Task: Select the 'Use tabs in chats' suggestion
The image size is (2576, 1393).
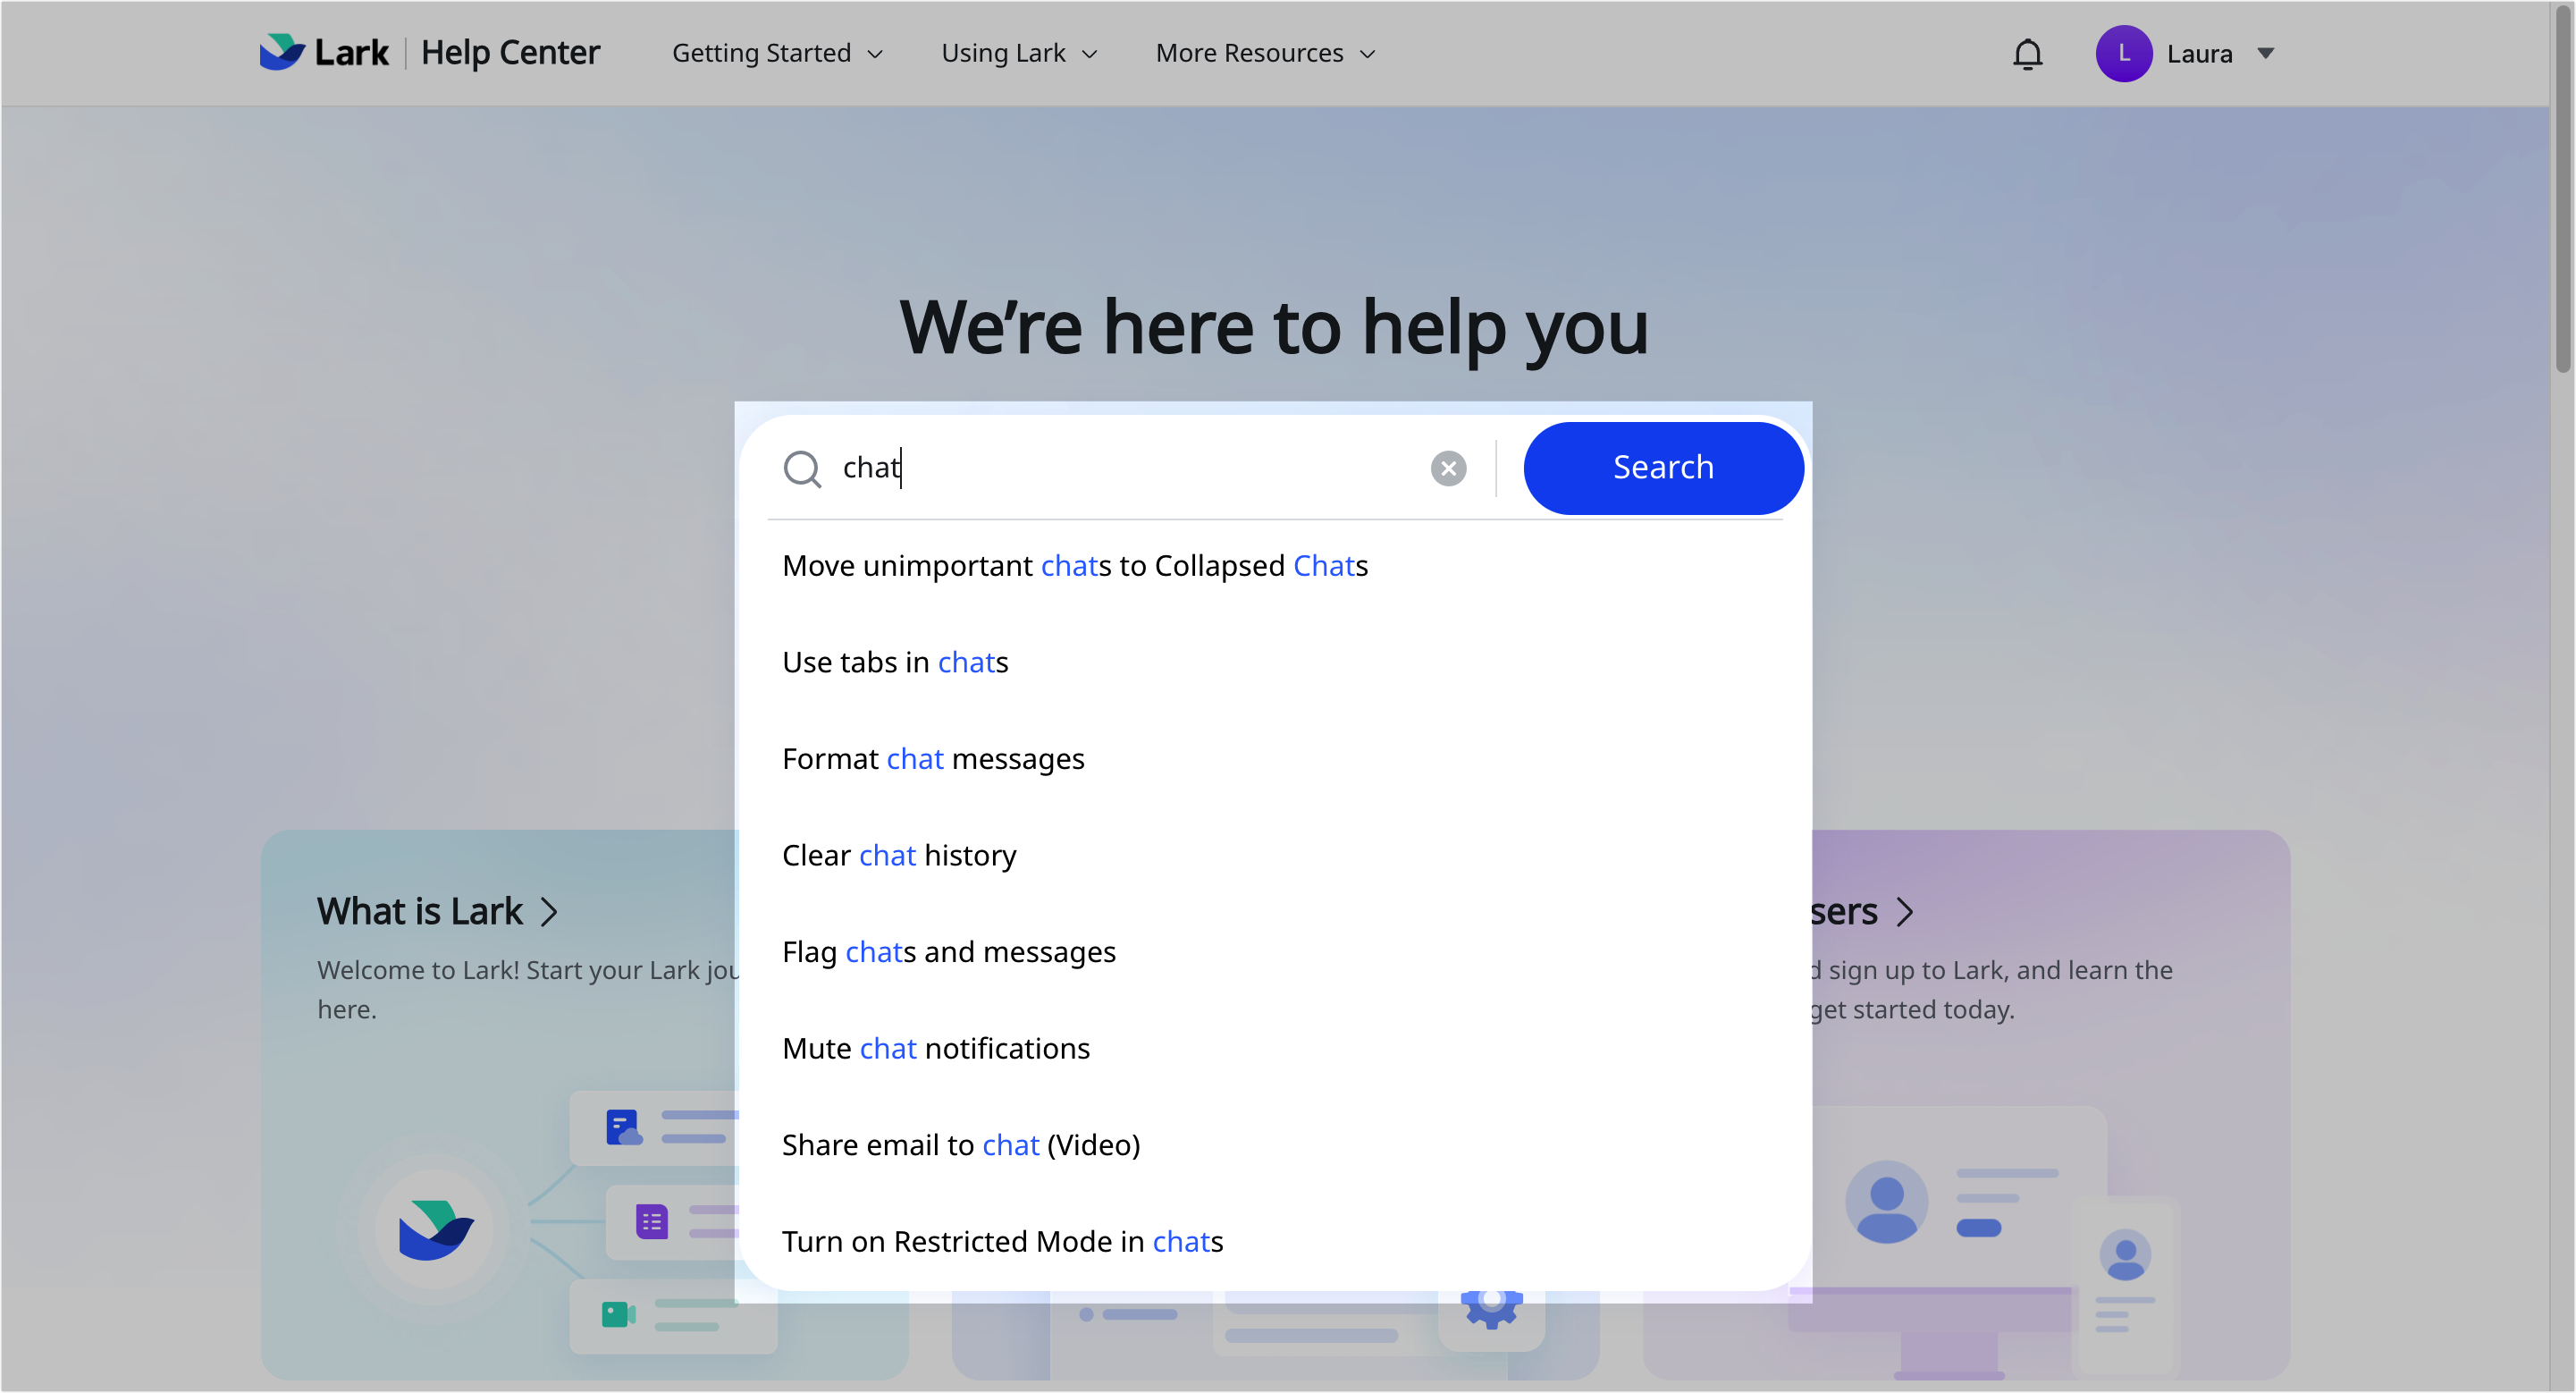Action: (895, 662)
